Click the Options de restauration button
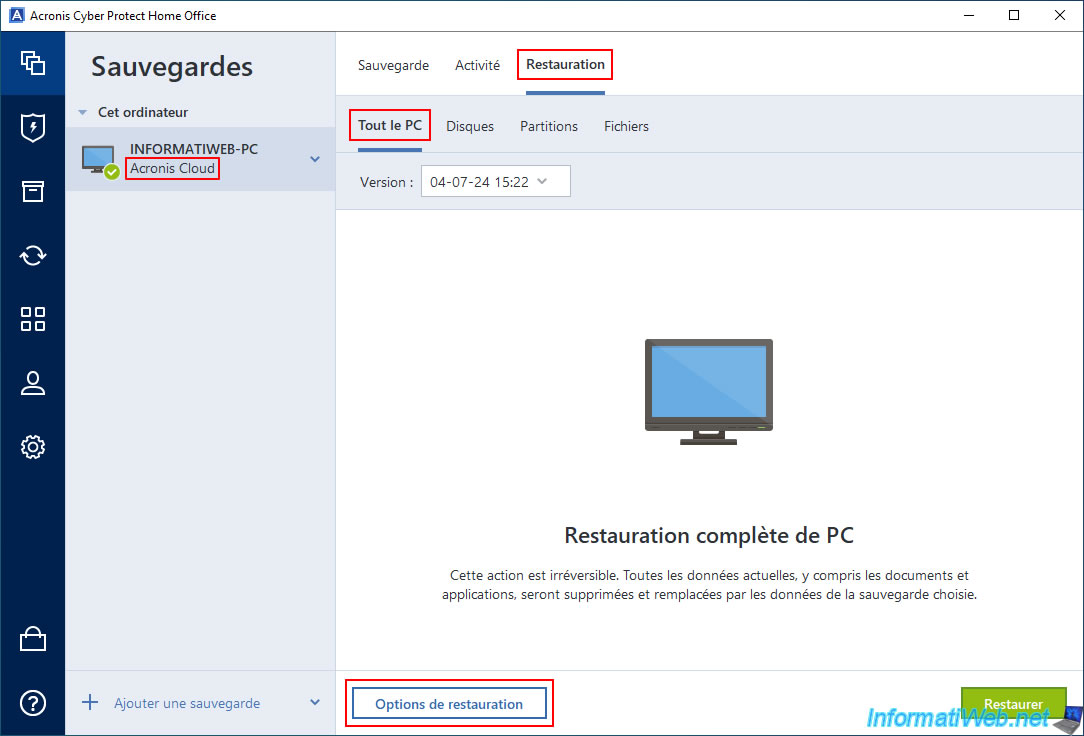 [x=449, y=704]
